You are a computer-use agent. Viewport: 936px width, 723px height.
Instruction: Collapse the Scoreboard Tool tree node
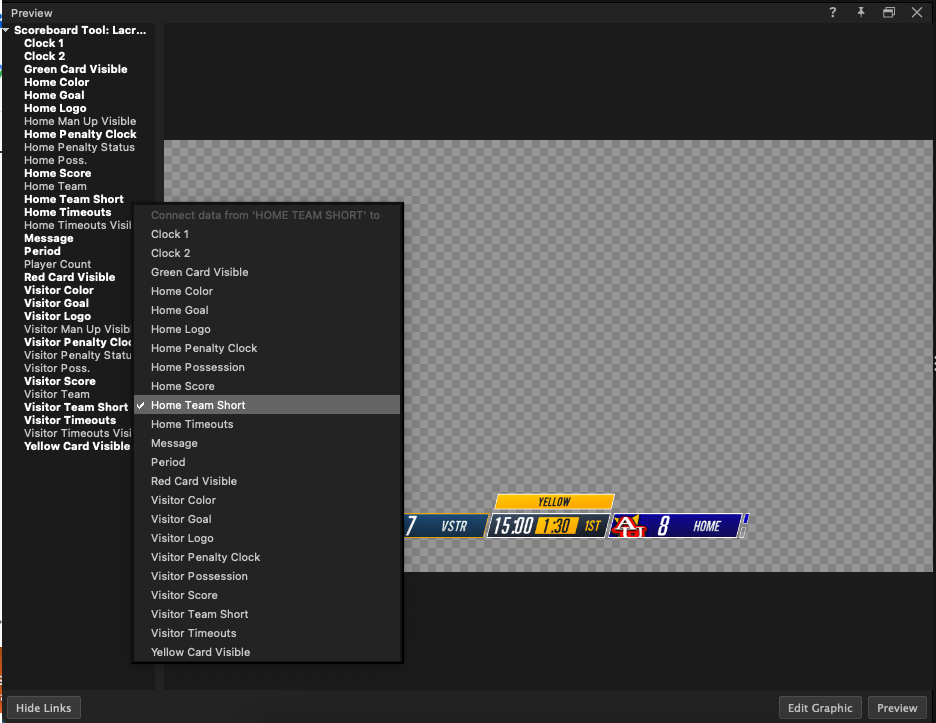click(5, 30)
